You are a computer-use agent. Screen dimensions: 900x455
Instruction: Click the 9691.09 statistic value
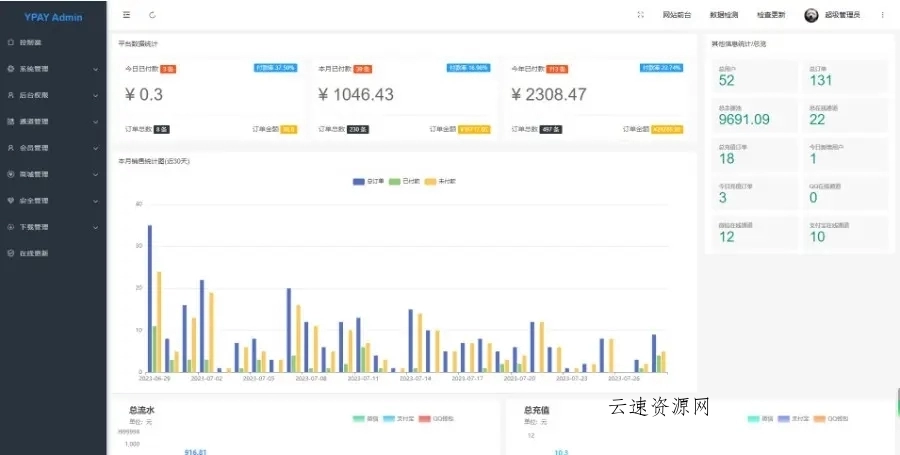pyautogui.click(x=744, y=119)
